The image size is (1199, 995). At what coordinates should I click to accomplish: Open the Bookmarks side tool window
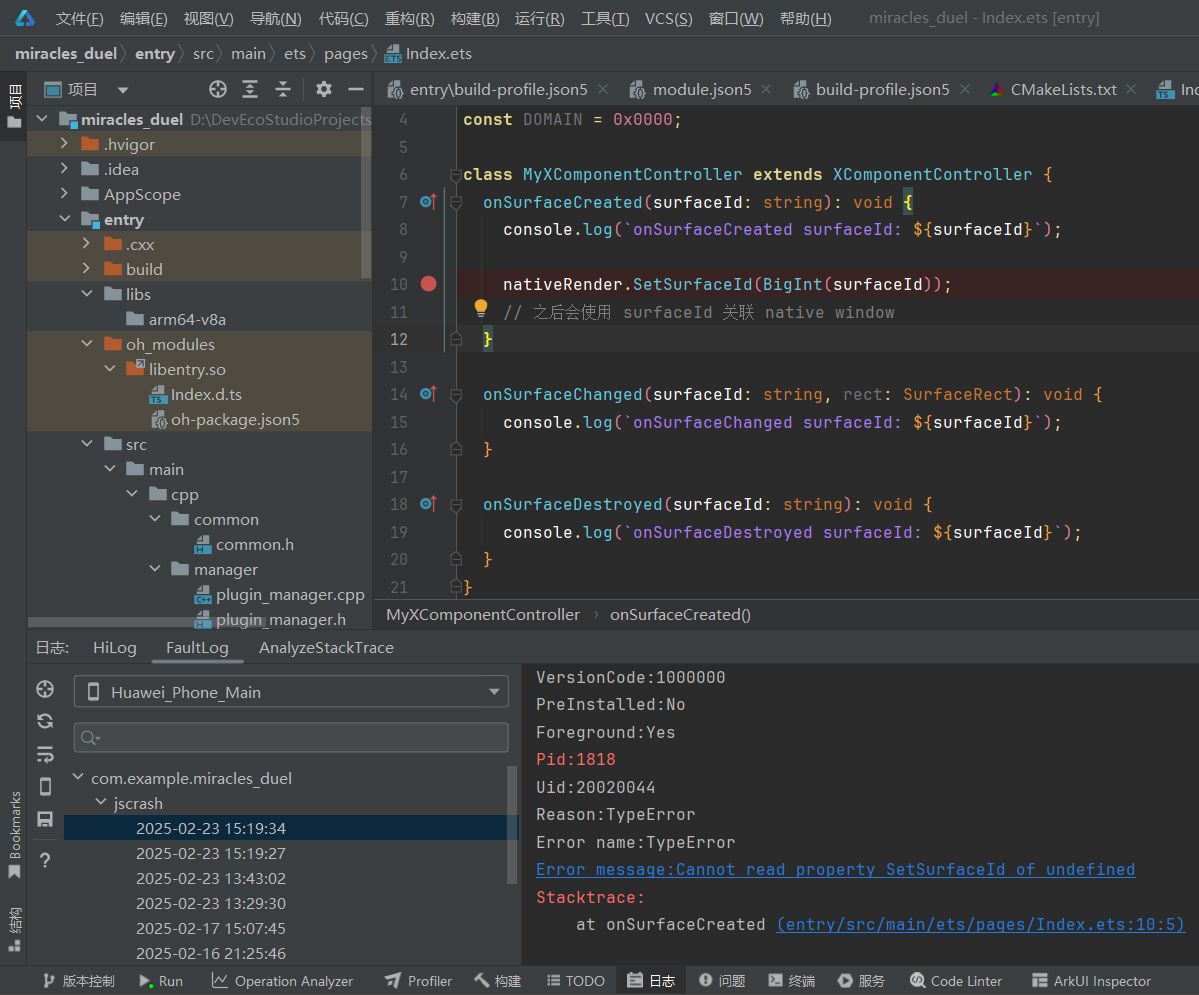coord(15,834)
